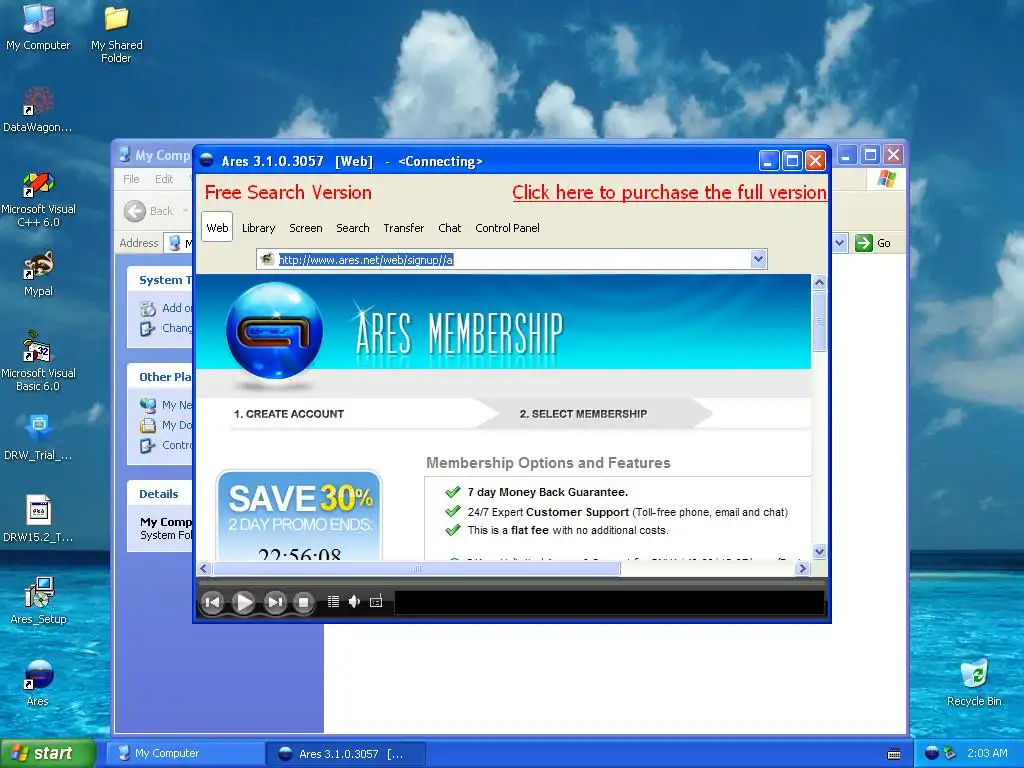This screenshot has height=768, width=1024.
Task: Open the Recycle Bin
Action: tap(974, 682)
